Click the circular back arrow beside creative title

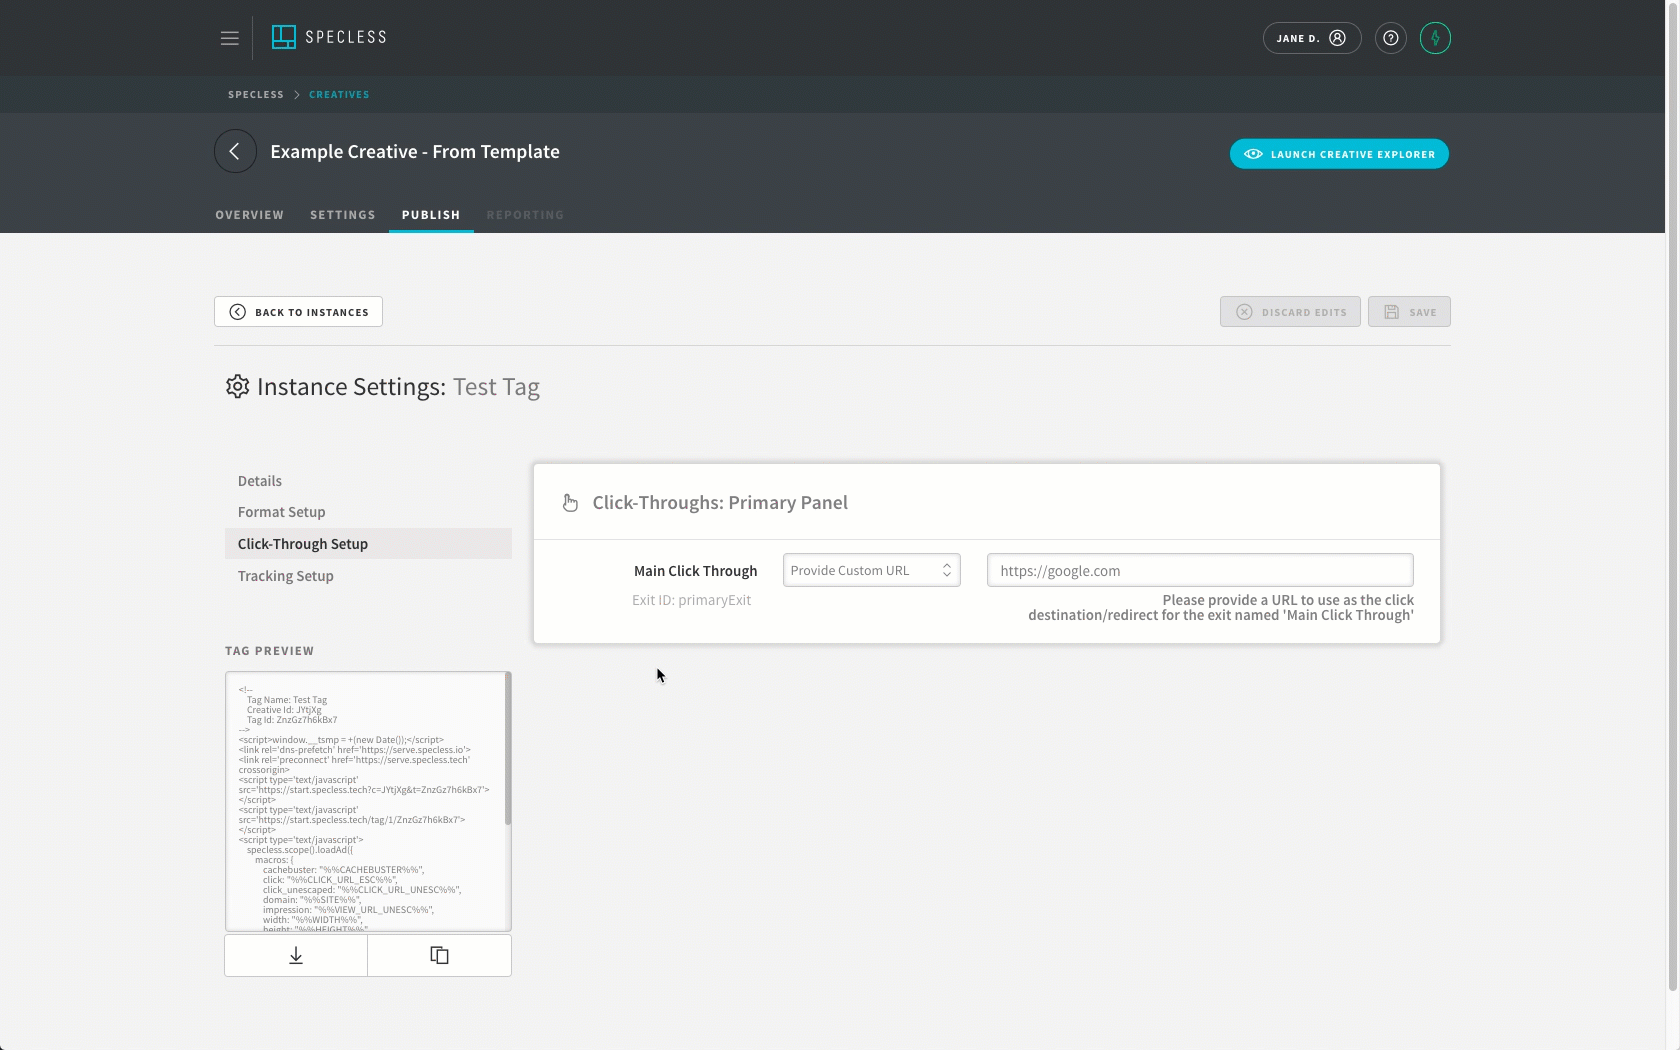pos(235,151)
